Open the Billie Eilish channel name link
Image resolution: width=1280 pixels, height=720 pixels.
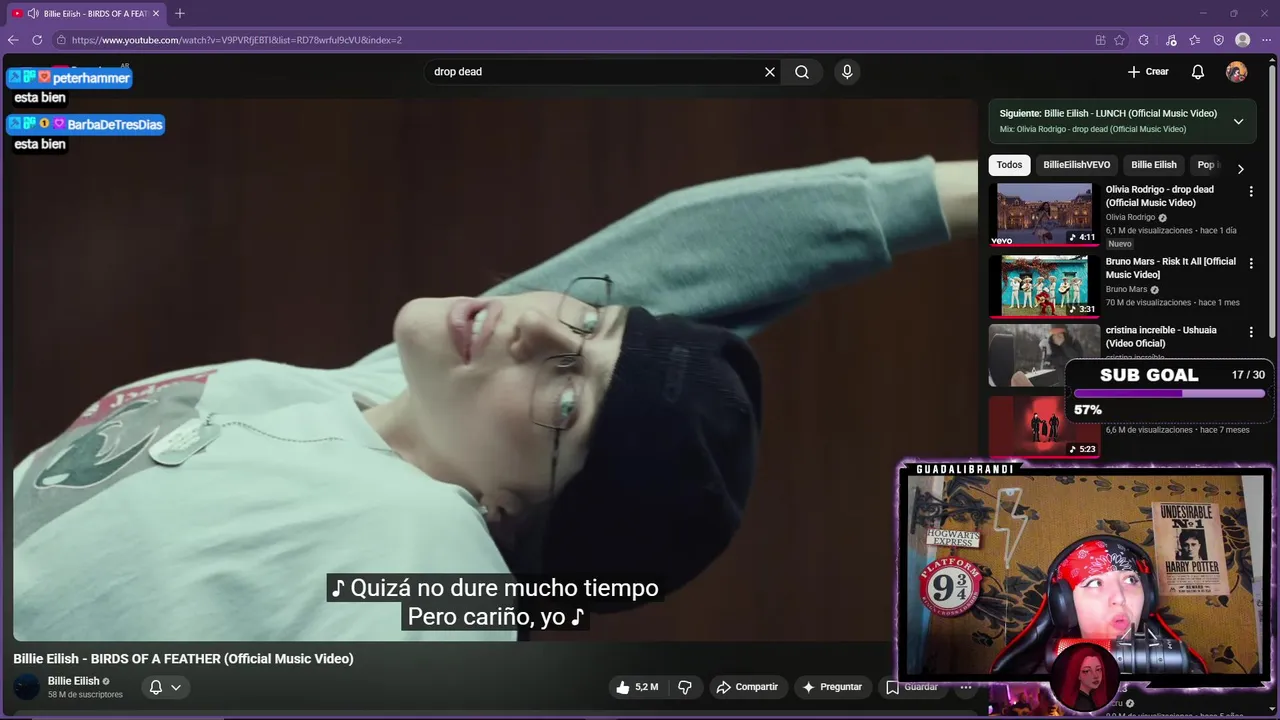pyautogui.click(x=74, y=681)
